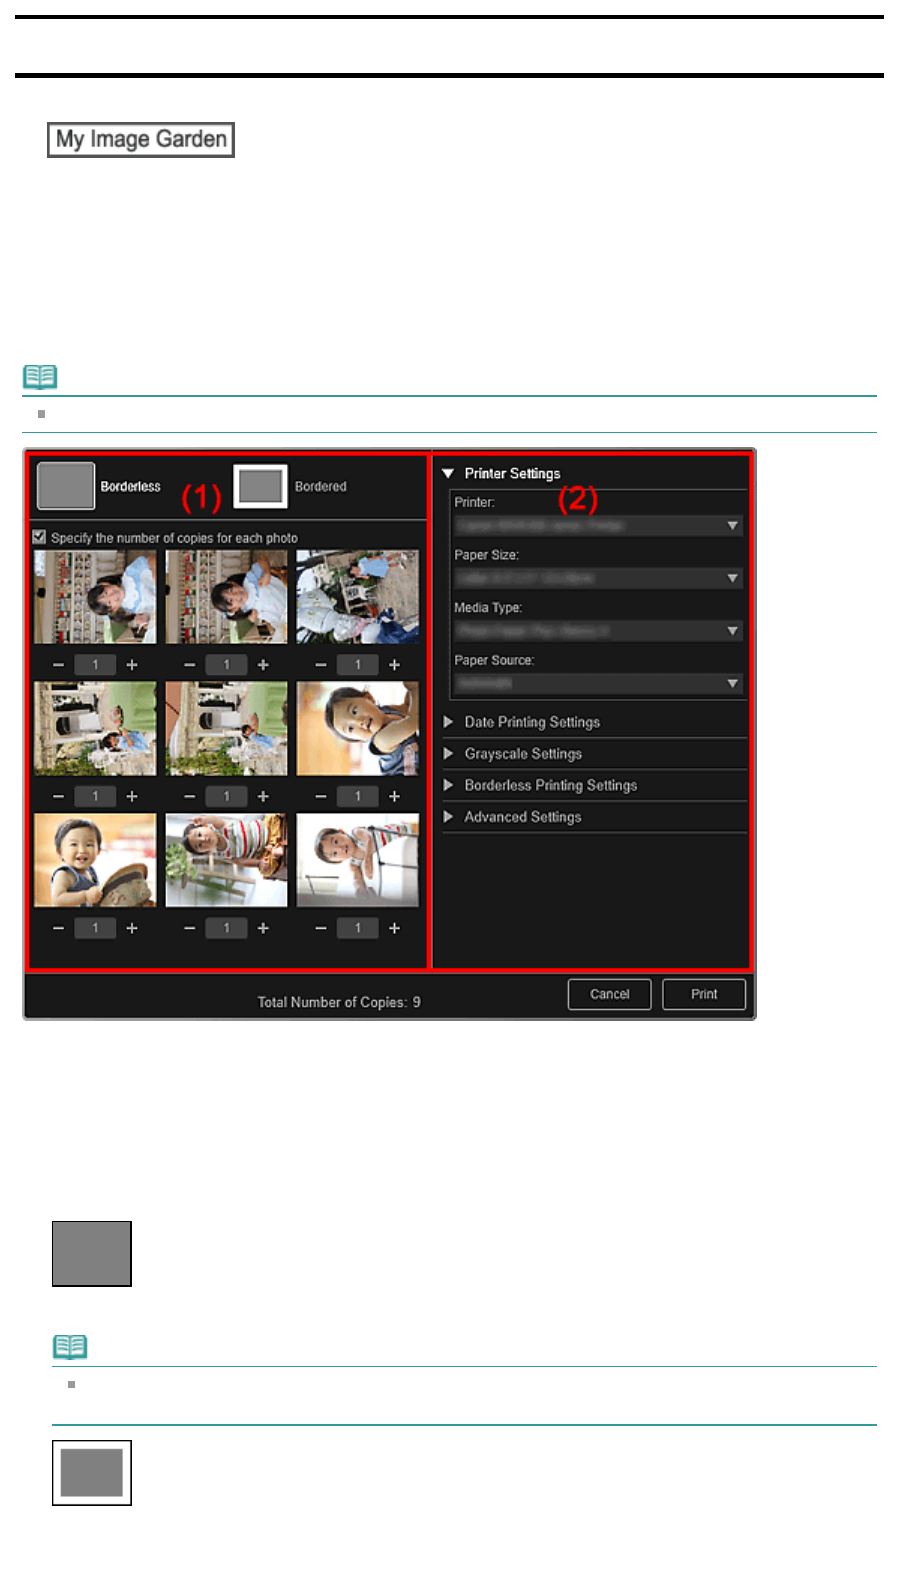Increase copies for third row third photo
This screenshot has height=1570, width=899.
(x=394, y=929)
